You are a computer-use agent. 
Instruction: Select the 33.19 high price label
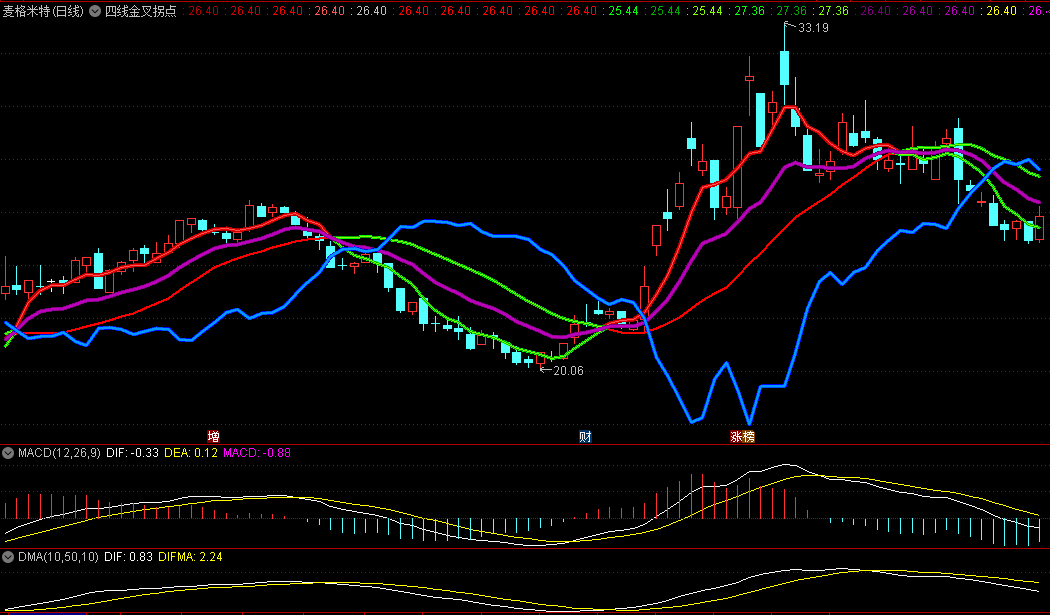pyautogui.click(x=813, y=27)
